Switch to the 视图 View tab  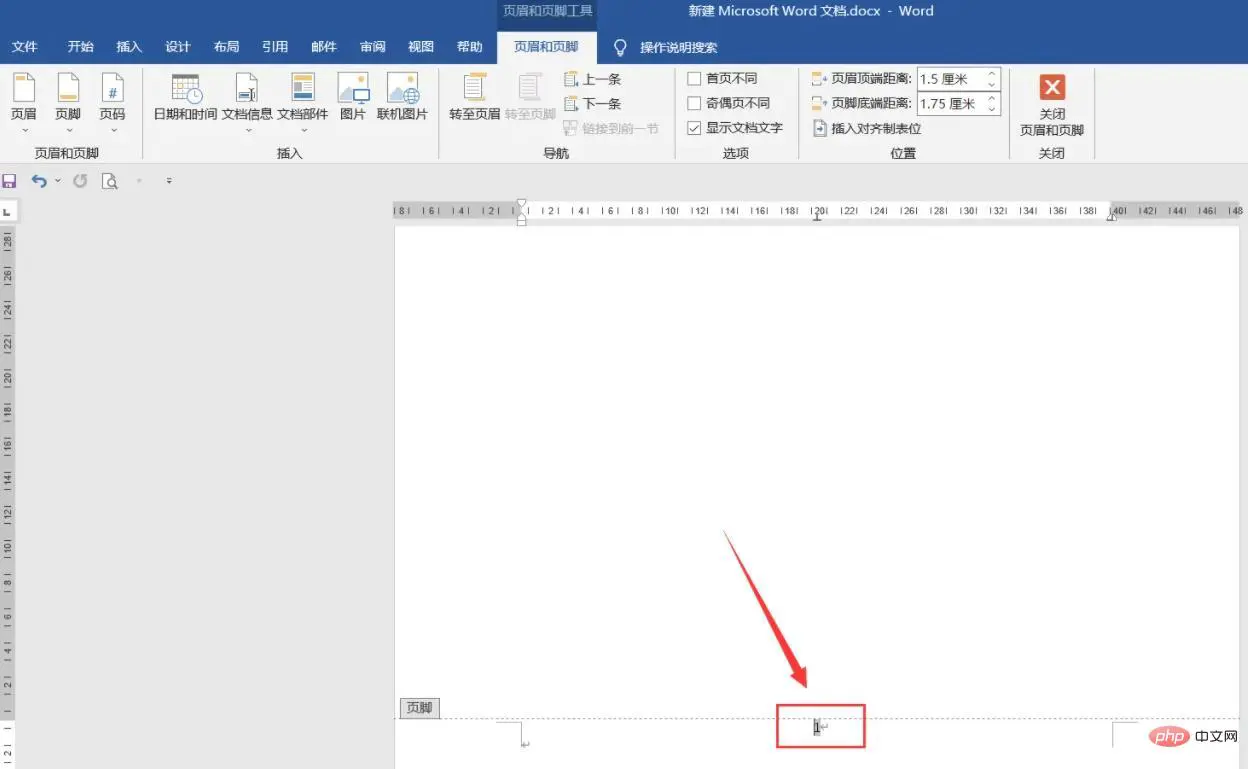click(x=421, y=47)
